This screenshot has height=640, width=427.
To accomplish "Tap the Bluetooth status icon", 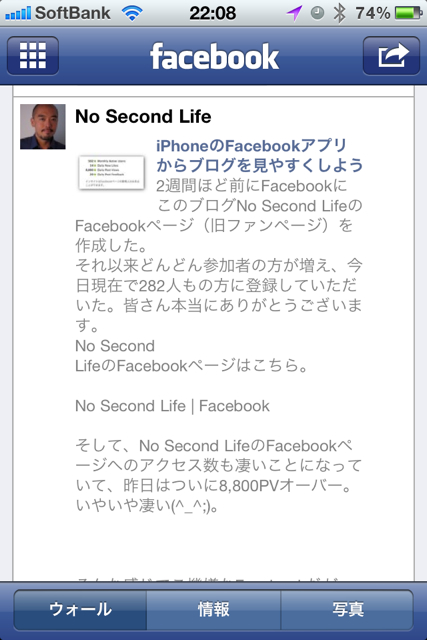I will (x=339, y=13).
